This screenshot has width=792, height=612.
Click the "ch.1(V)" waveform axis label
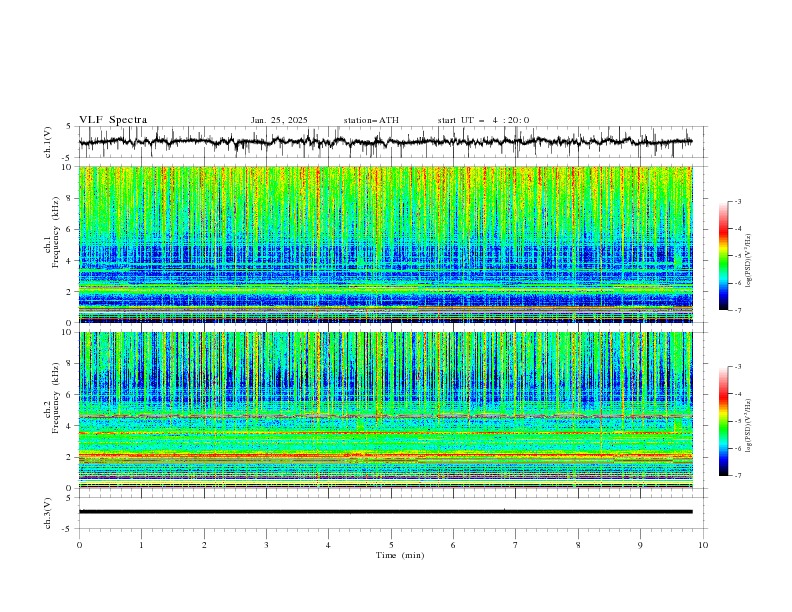click(x=48, y=142)
